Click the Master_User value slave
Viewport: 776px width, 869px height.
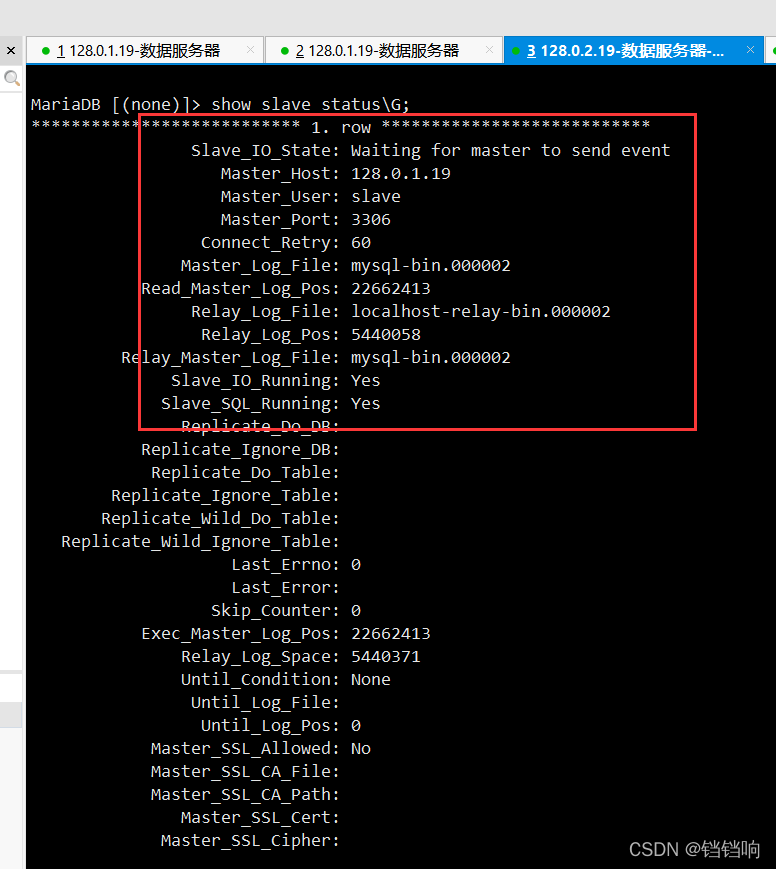[x=376, y=196]
